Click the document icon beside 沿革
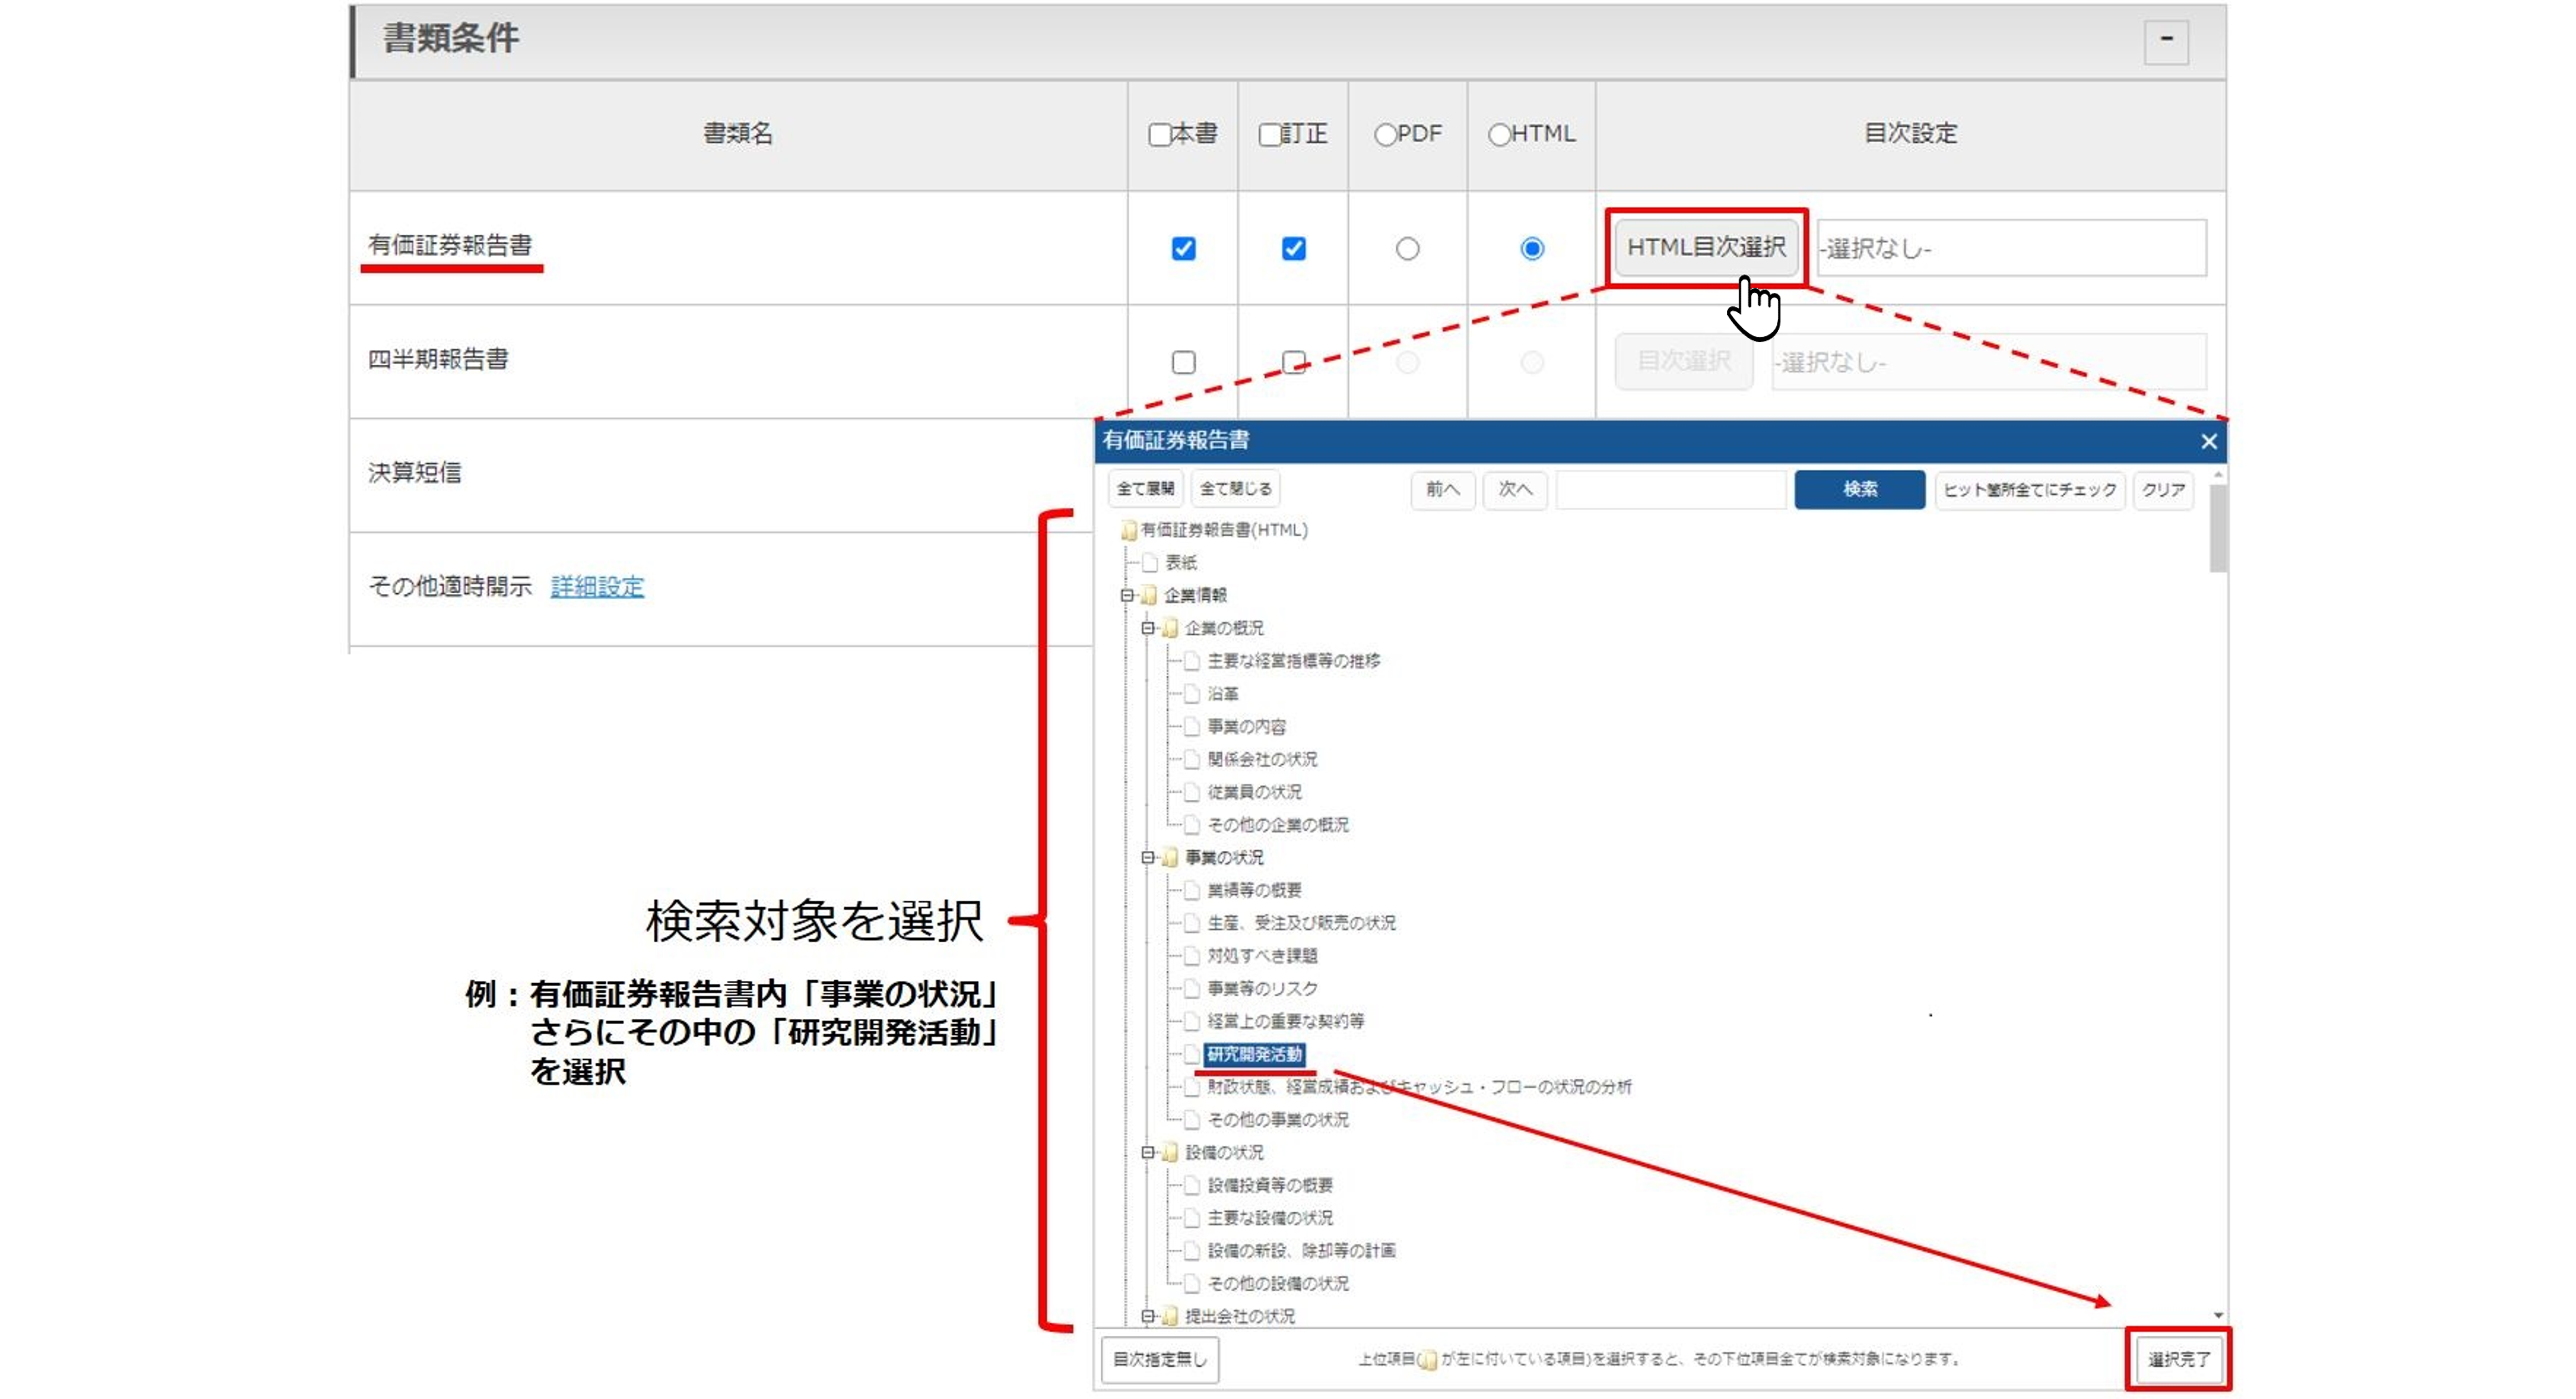The width and height of the screenshot is (2576, 1399). [1191, 694]
